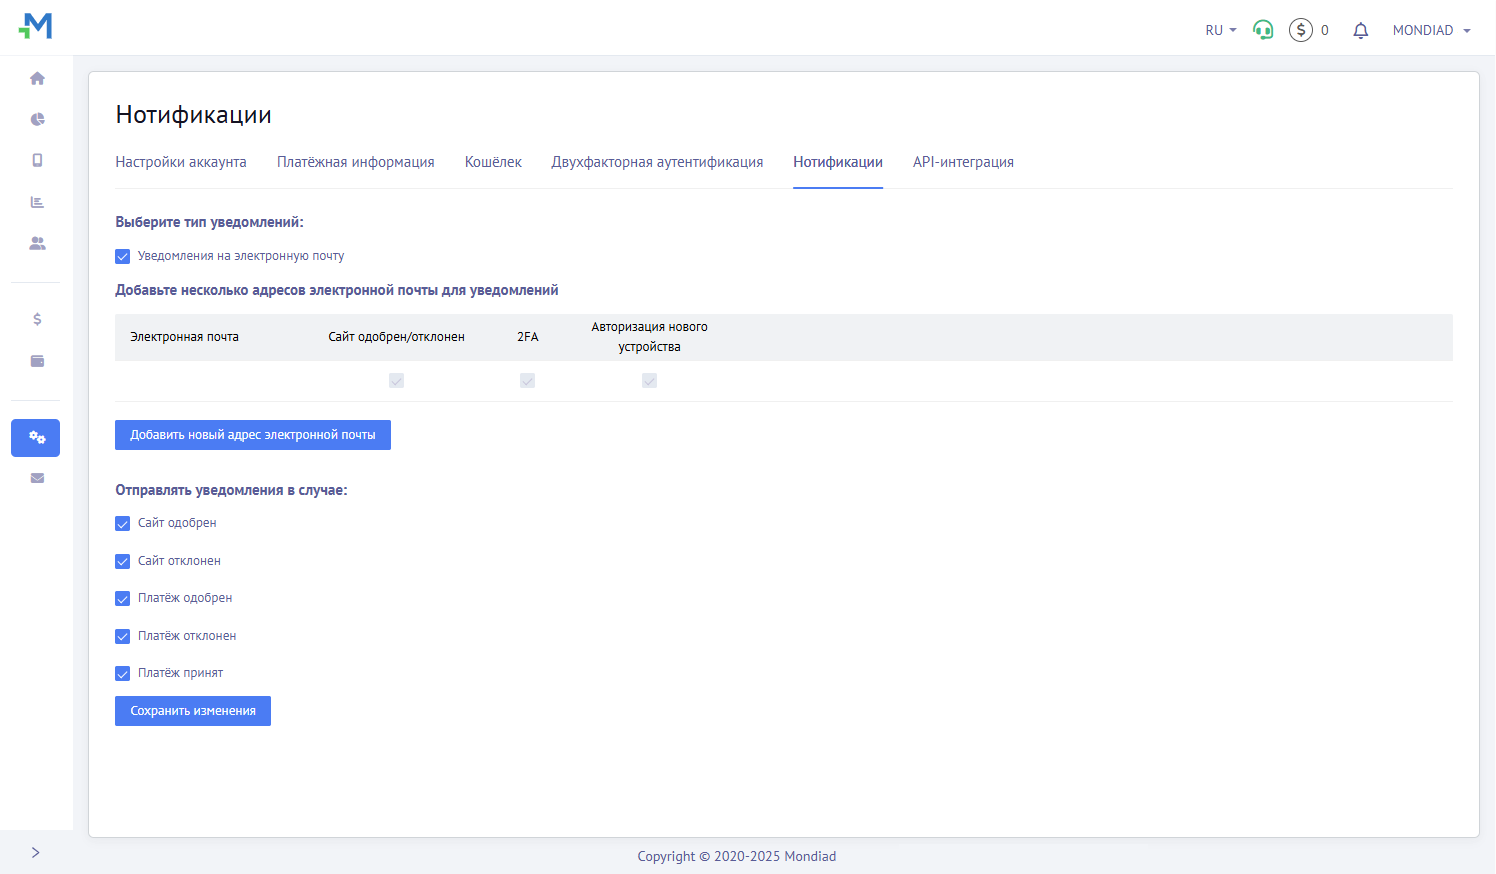This screenshot has height=874, width=1496.
Task: Expand the sidebar with the chevron arrow
Action: pos(36,852)
